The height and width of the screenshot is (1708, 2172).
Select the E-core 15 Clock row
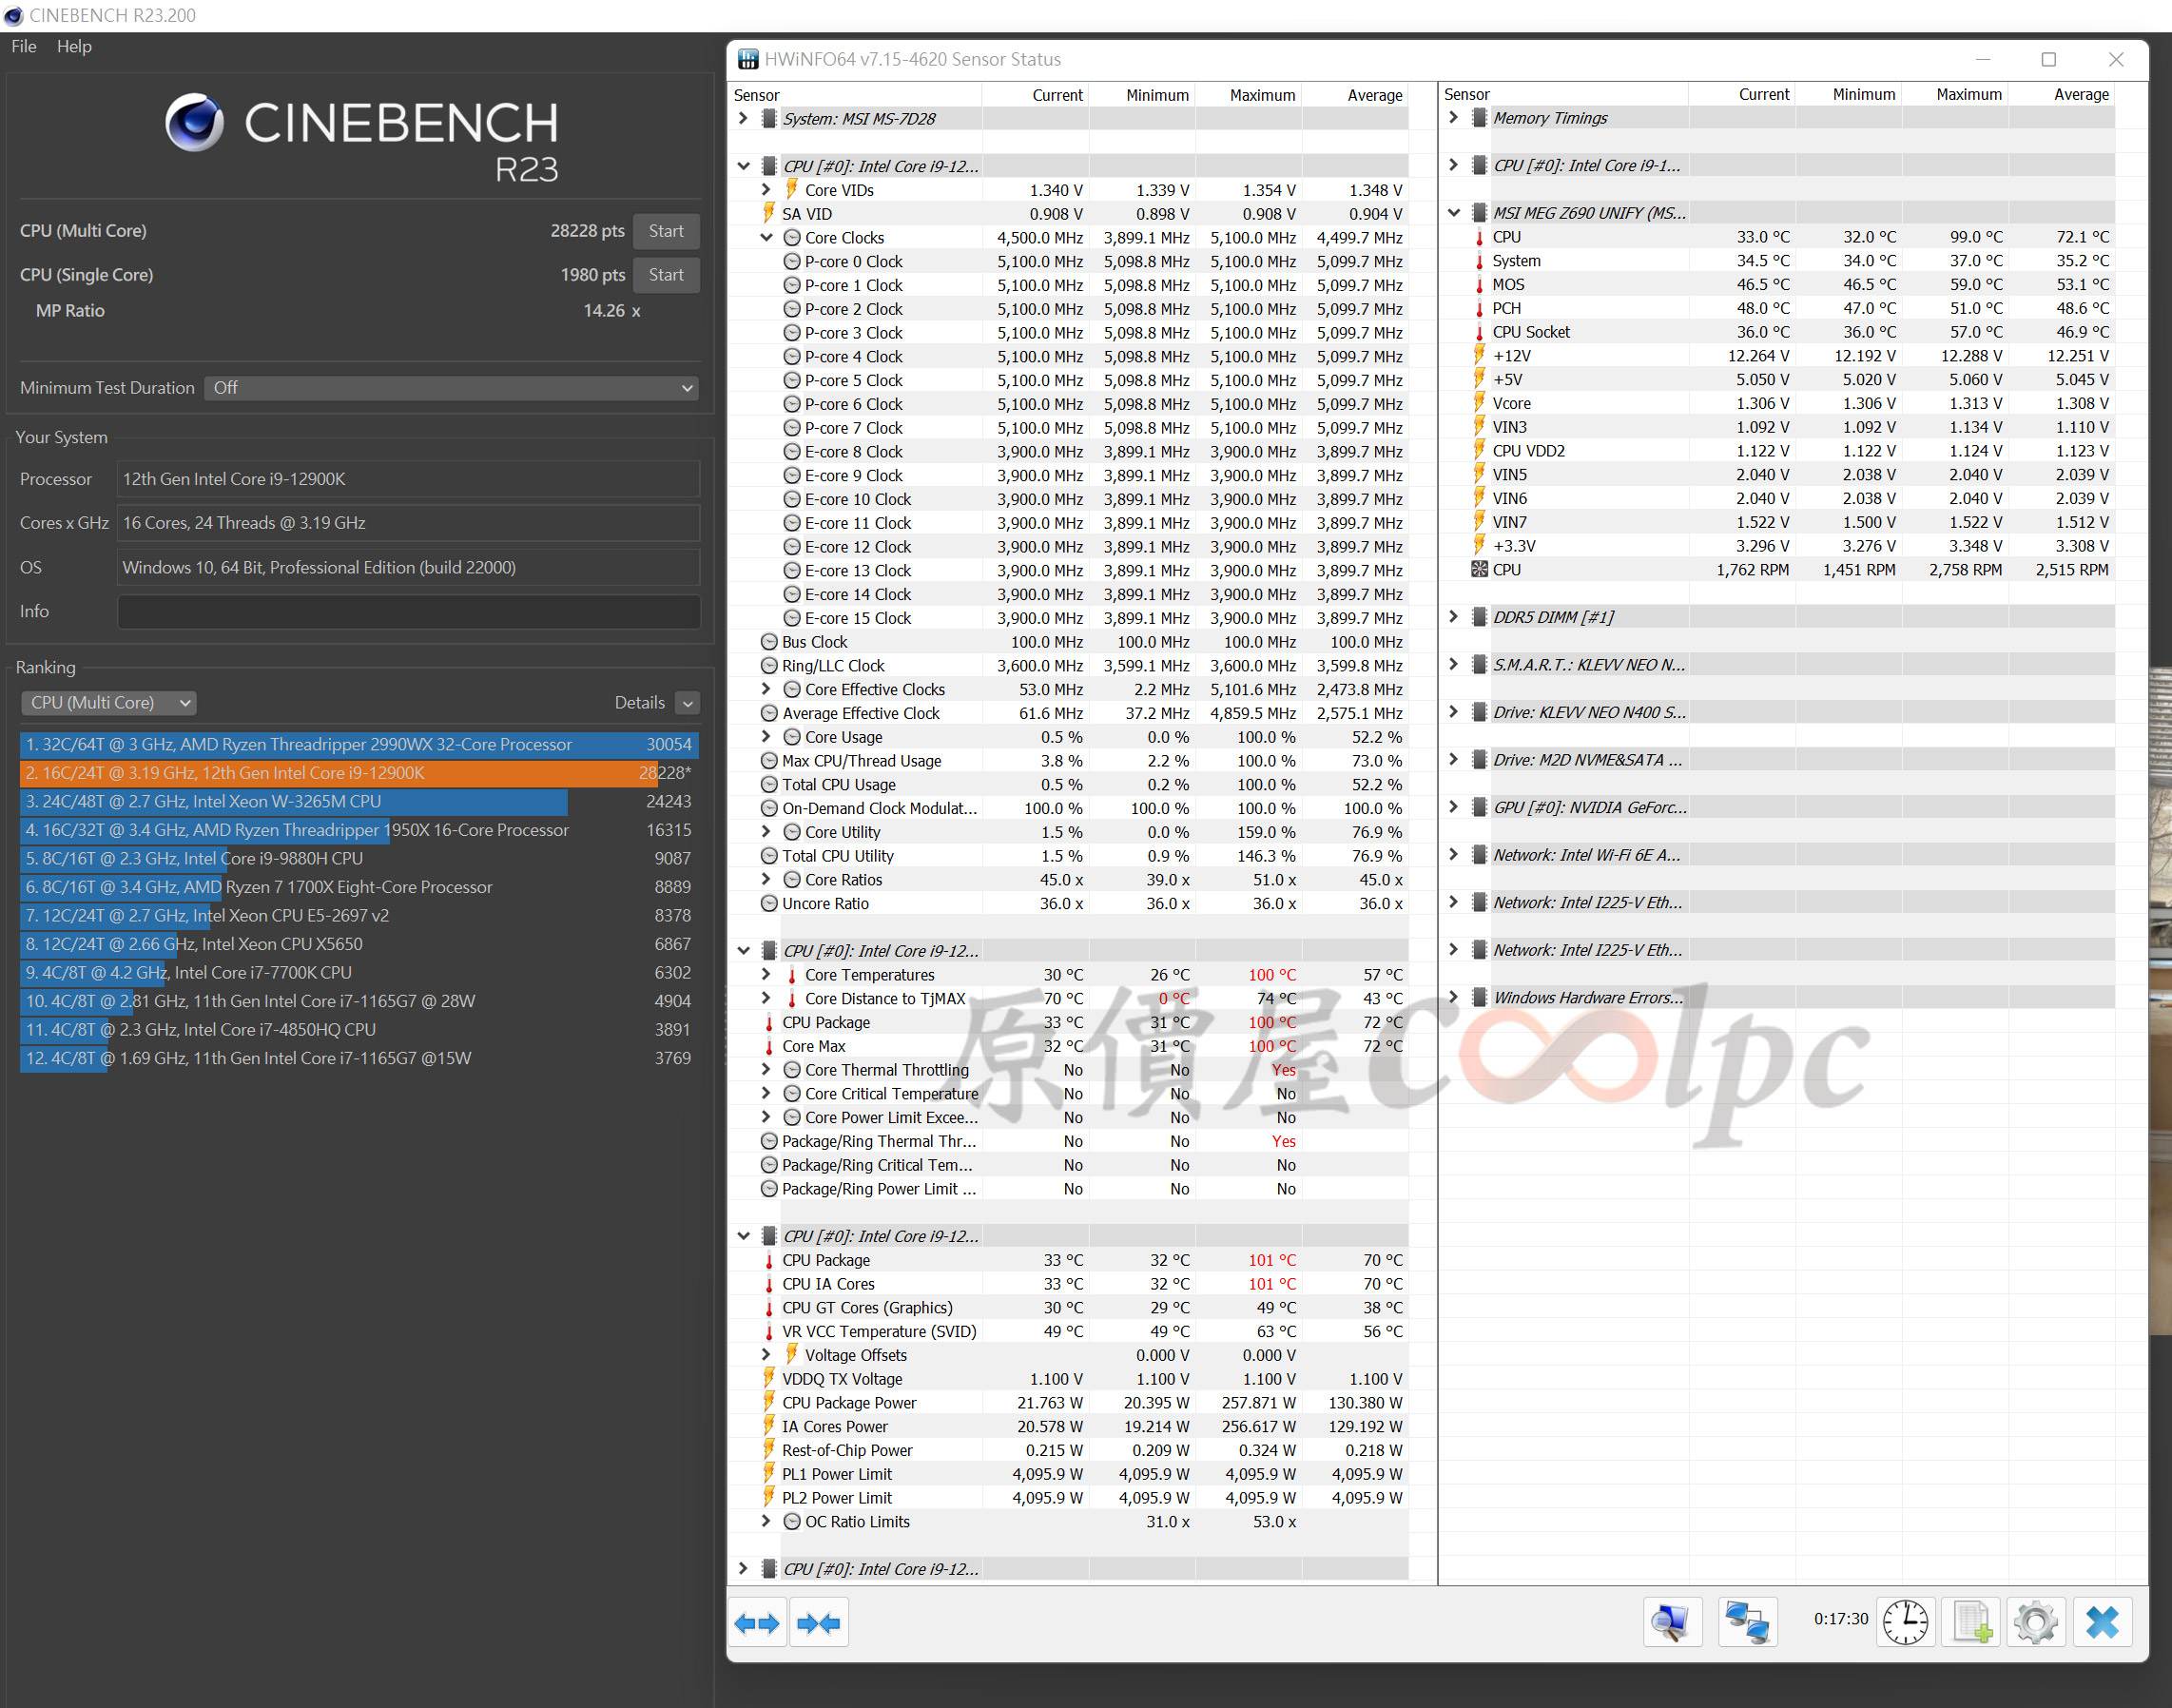(1070, 618)
